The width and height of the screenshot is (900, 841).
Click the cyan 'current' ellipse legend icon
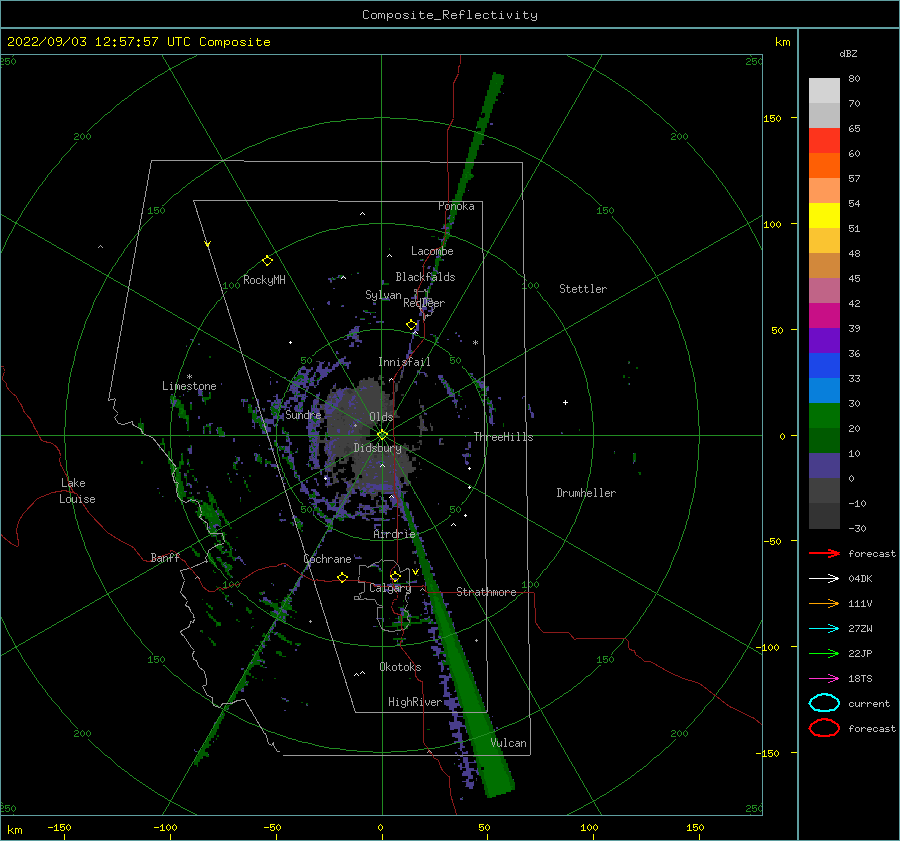[x=824, y=703]
